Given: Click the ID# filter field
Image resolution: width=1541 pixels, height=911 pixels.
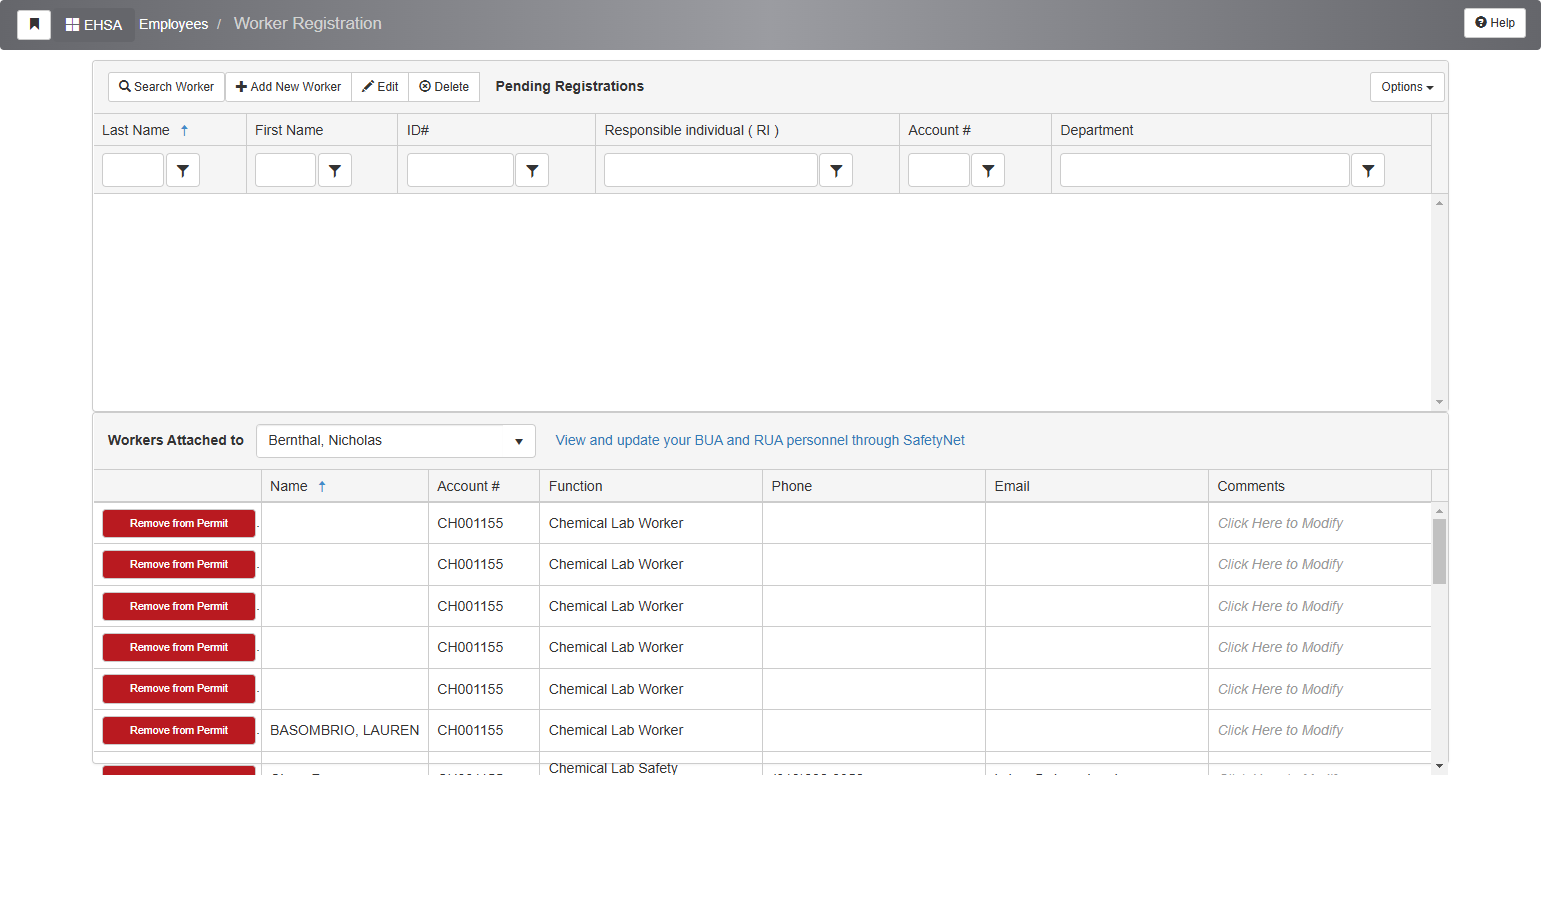Looking at the screenshot, I should point(460,170).
